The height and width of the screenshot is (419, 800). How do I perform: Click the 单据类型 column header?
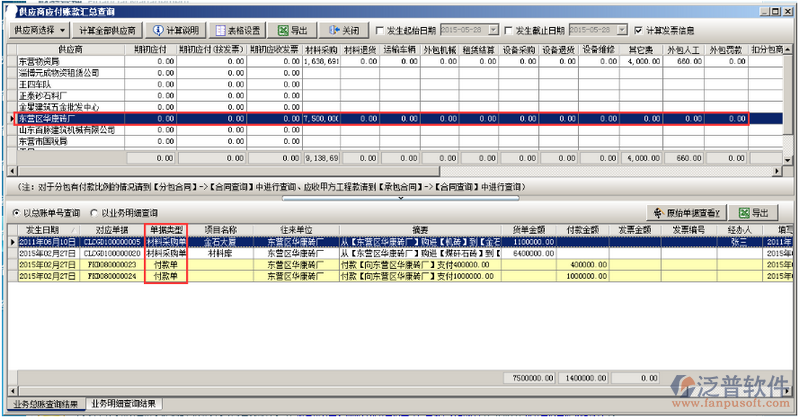pos(165,230)
